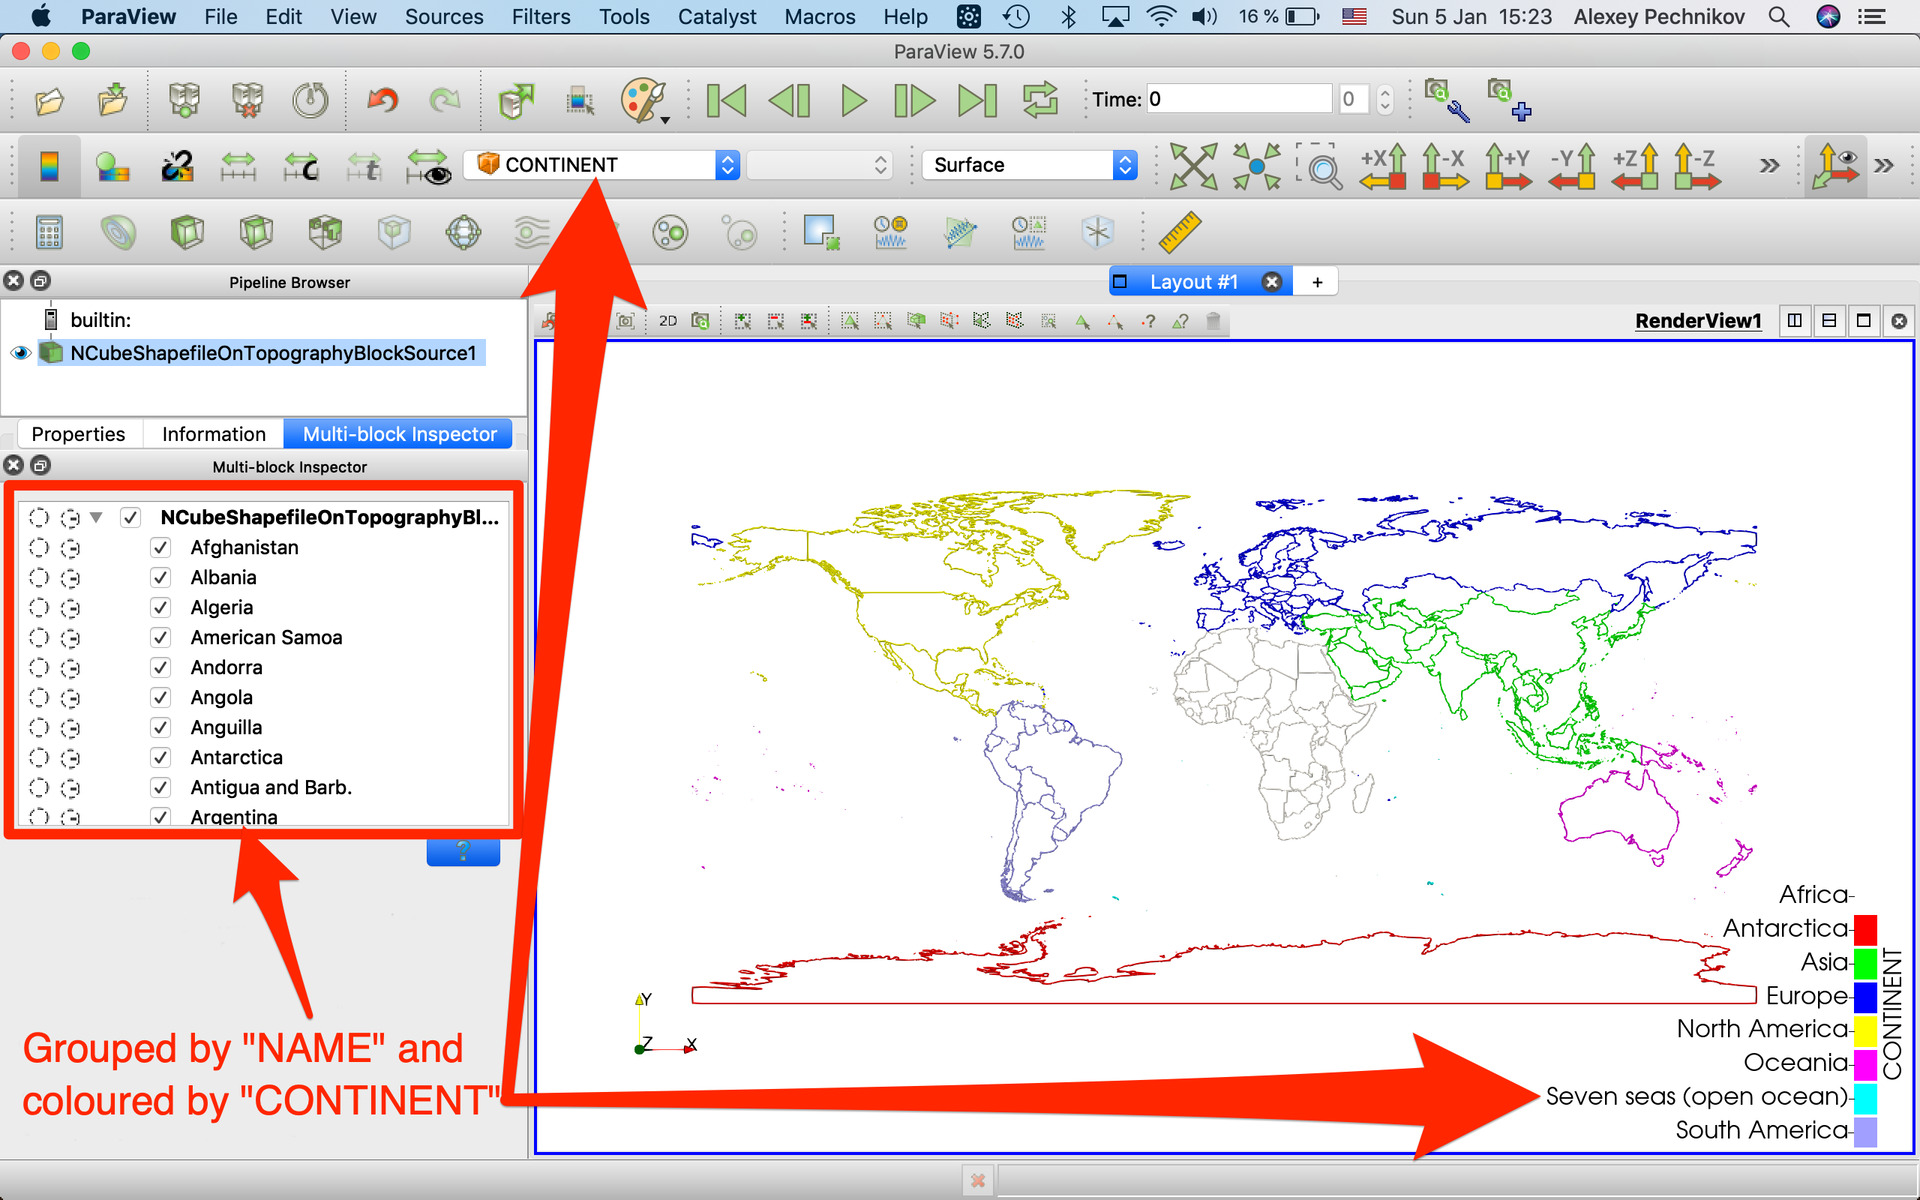Click the Connect to server icon
The height and width of the screenshot is (1200, 1920).
[x=185, y=100]
